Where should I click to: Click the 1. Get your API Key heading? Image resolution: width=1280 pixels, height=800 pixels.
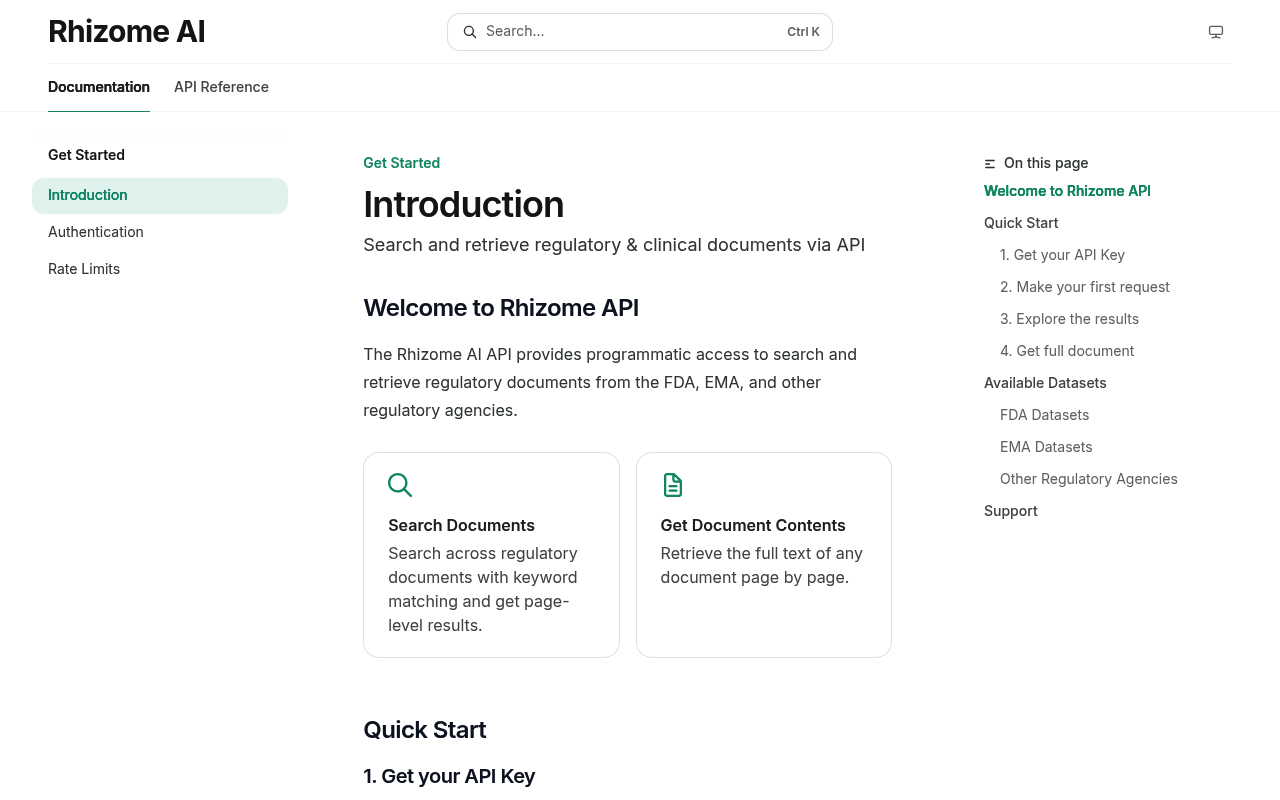click(x=449, y=776)
